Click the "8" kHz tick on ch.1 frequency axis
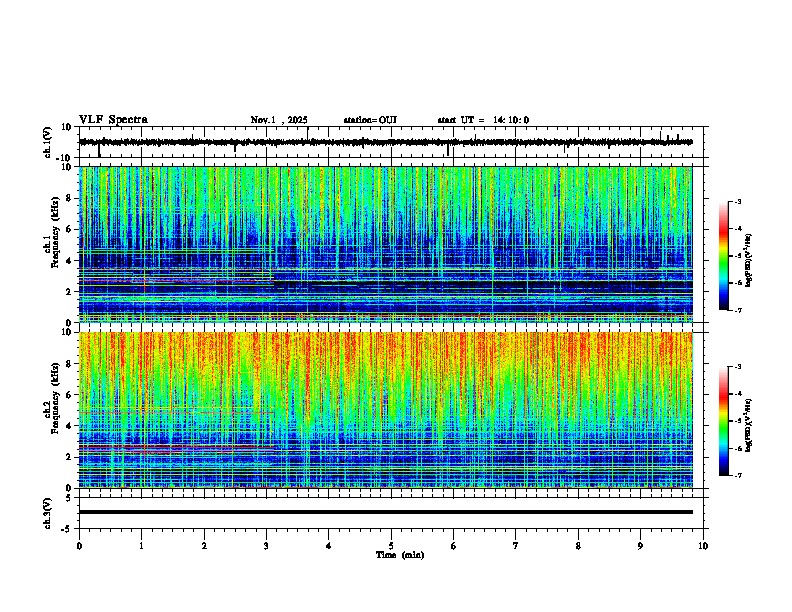This screenshot has height=612, width=792. (x=69, y=198)
